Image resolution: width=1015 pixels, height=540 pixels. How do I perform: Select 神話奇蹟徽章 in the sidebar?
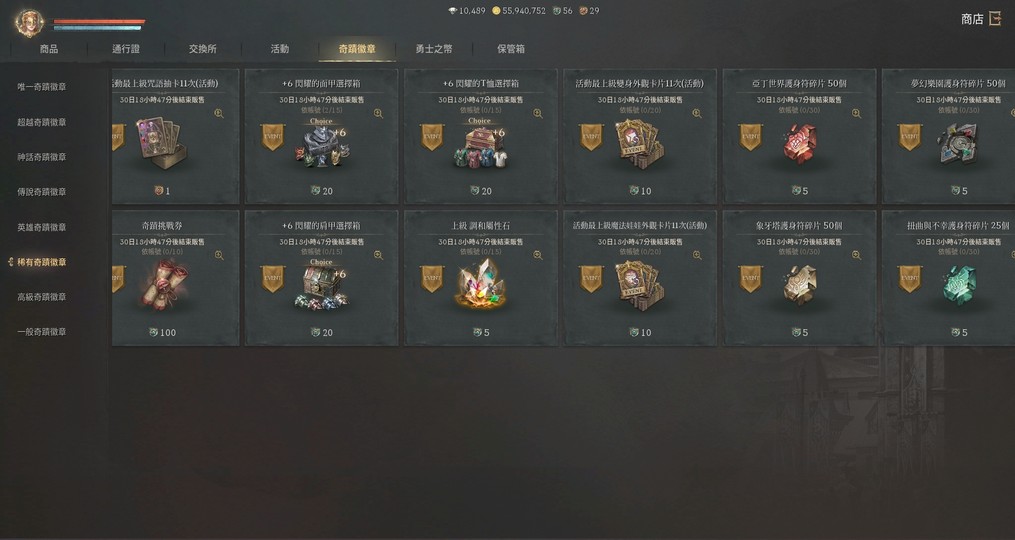pos(41,157)
